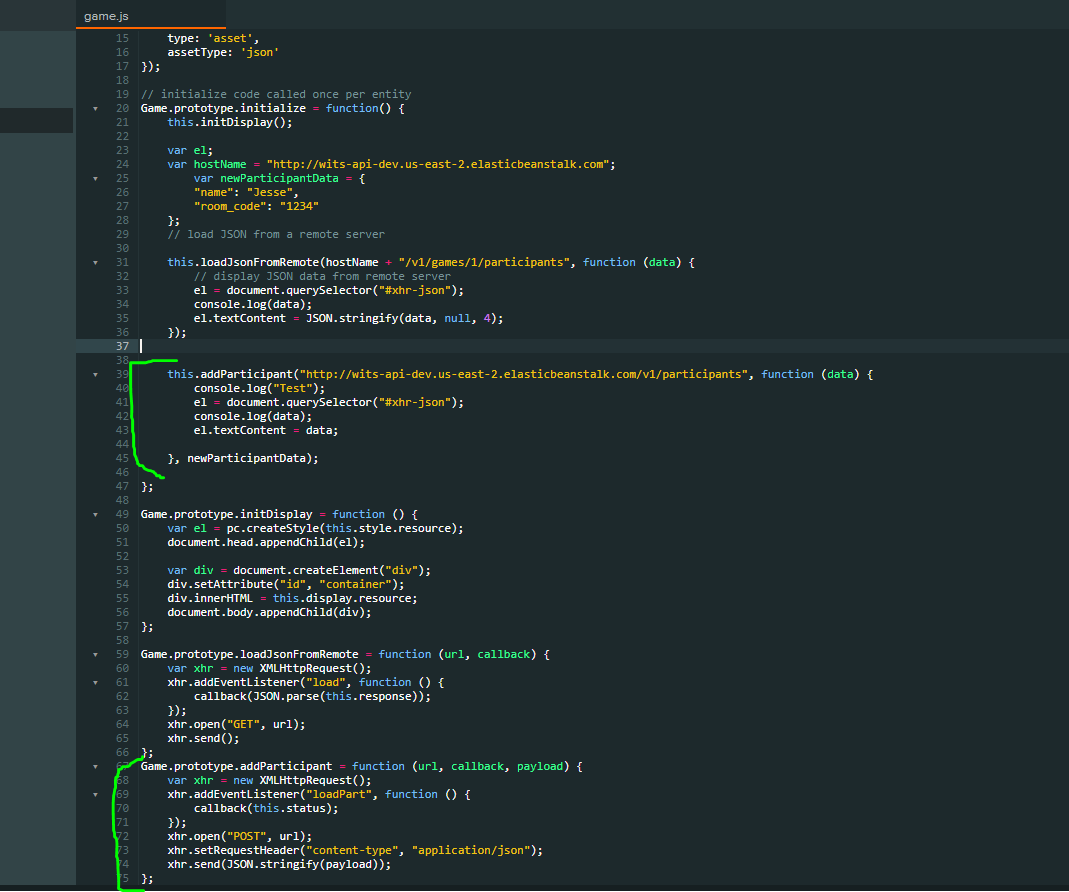
Task: Place cursor on the "POST" string
Action: (245, 836)
